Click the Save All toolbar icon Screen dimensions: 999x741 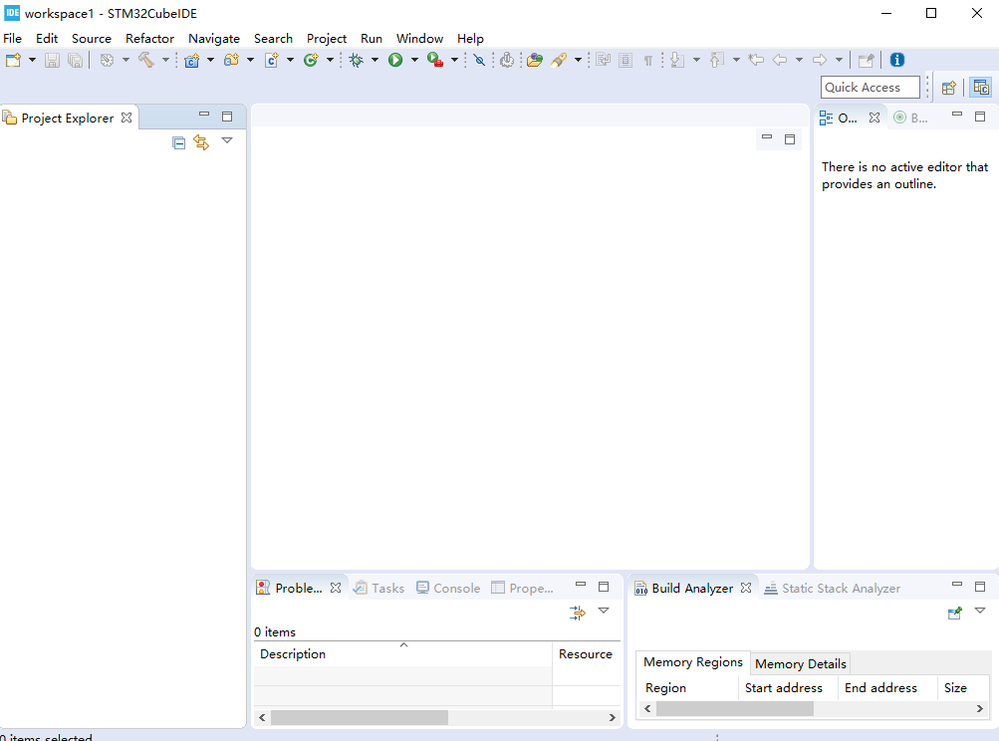point(75,60)
